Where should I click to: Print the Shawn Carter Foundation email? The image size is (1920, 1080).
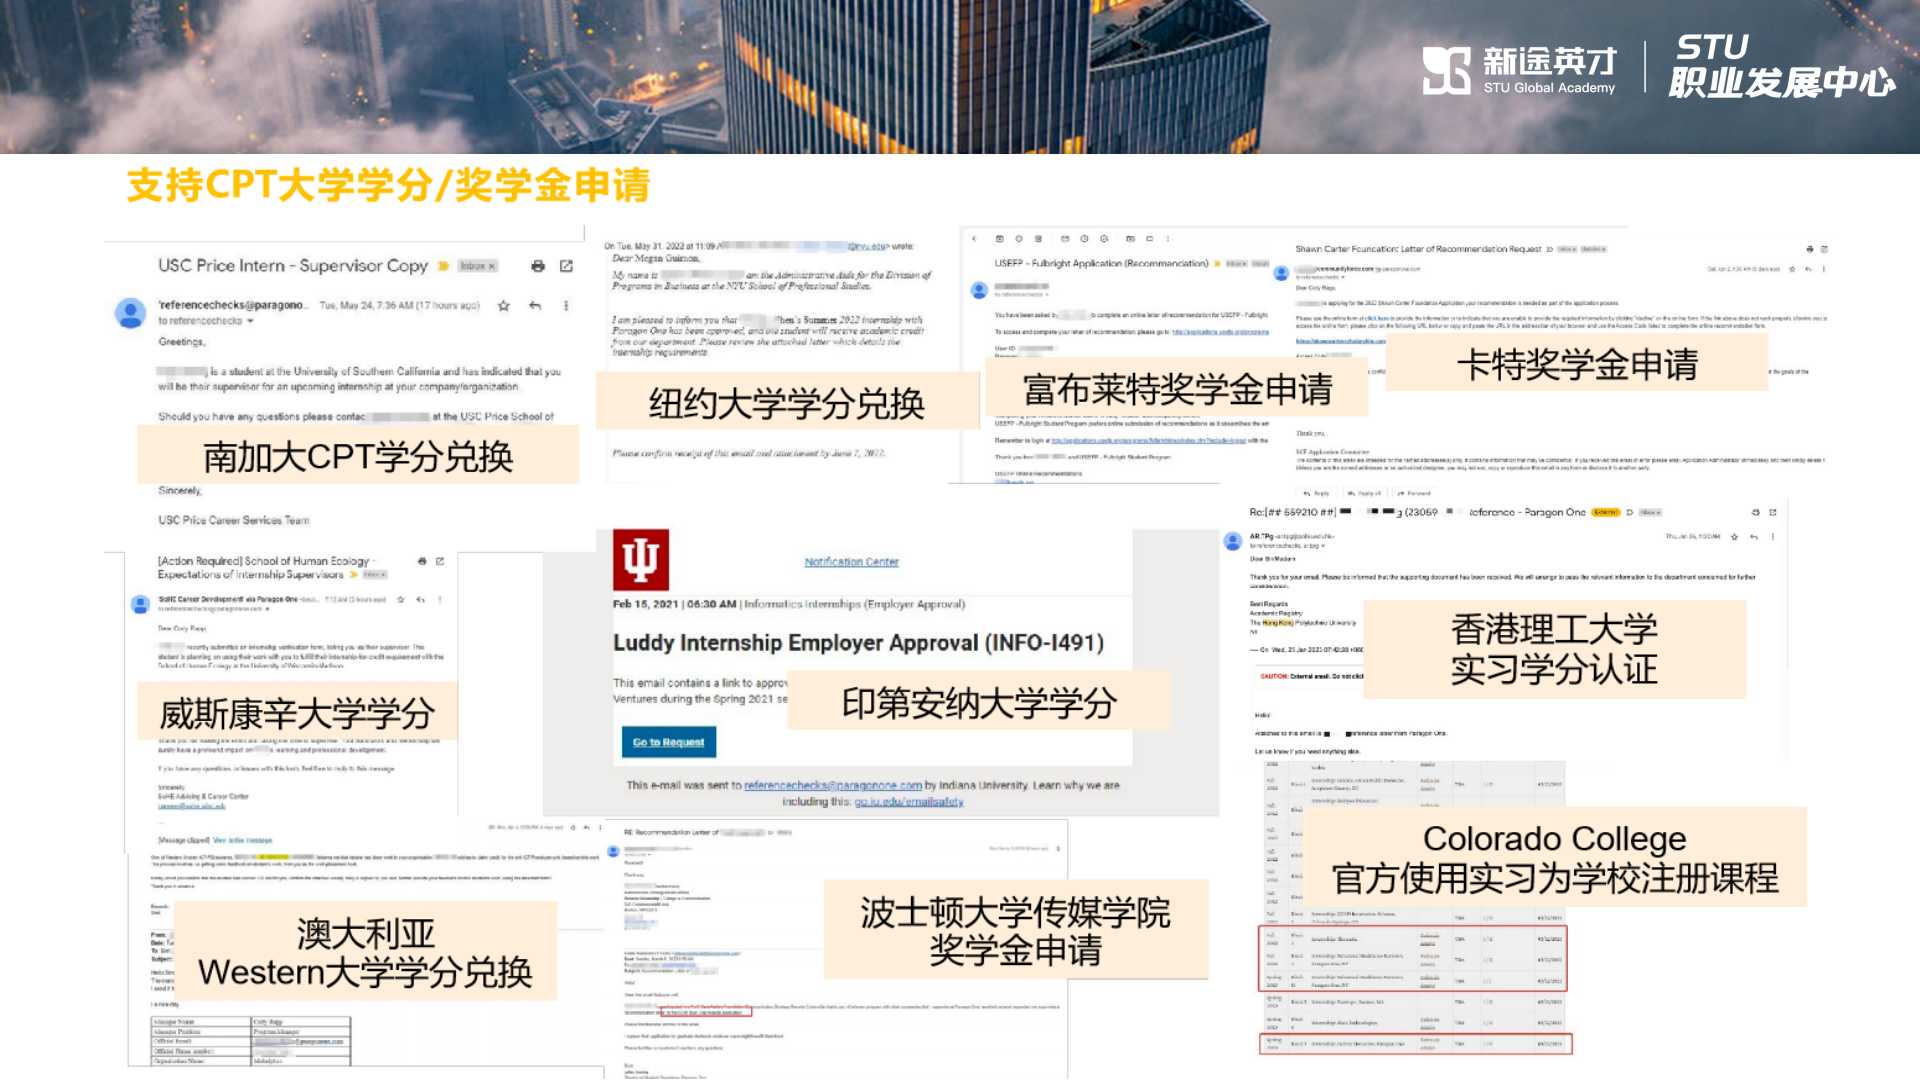click(1810, 249)
